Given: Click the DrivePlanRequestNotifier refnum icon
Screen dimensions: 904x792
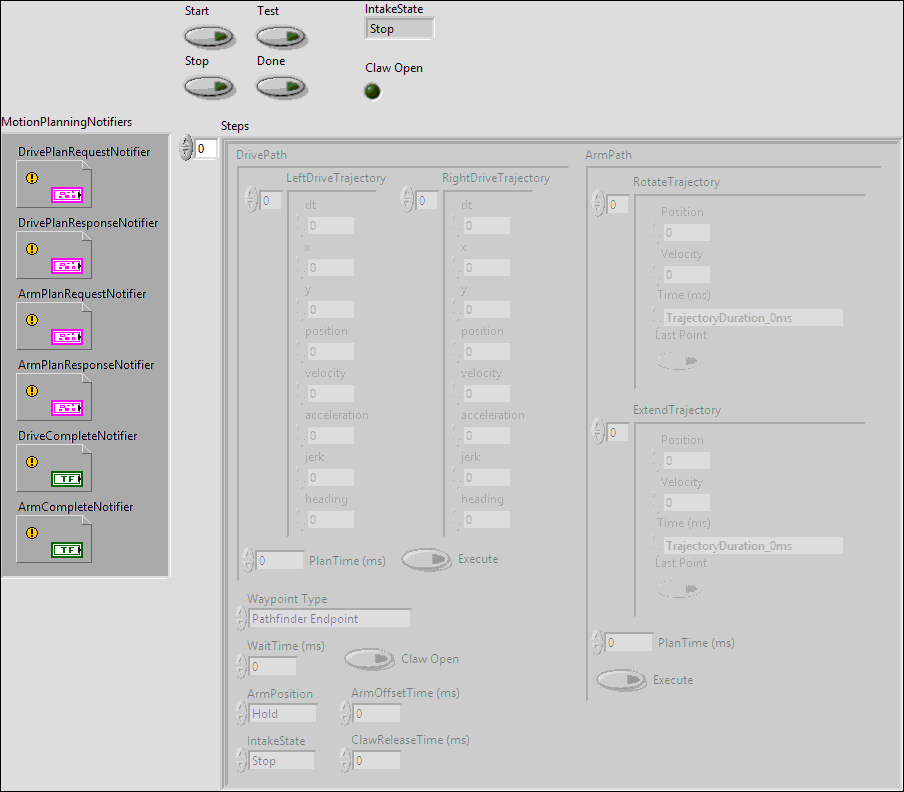Looking at the screenshot, I should (53, 182).
